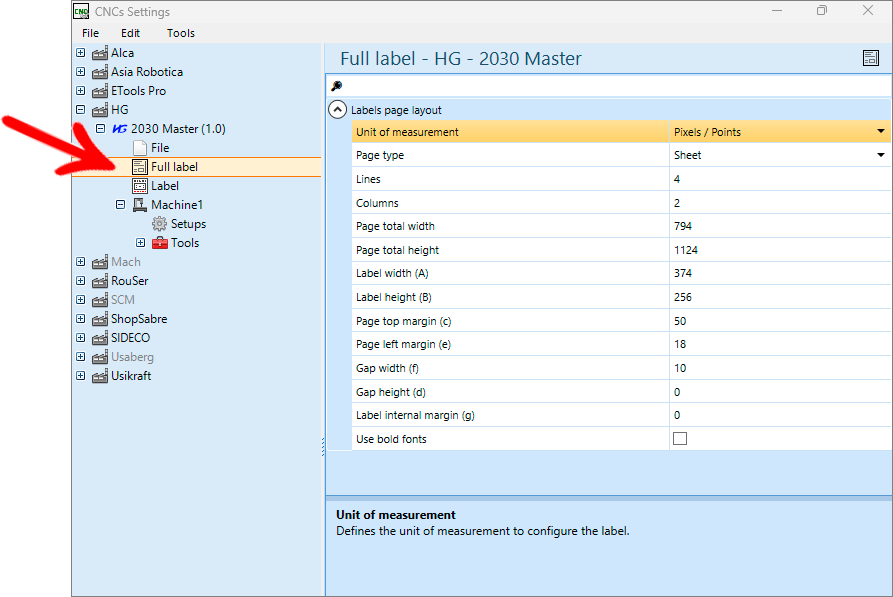Click the red Tools toolbox icon
893x597 pixels.
[x=159, y=243]
